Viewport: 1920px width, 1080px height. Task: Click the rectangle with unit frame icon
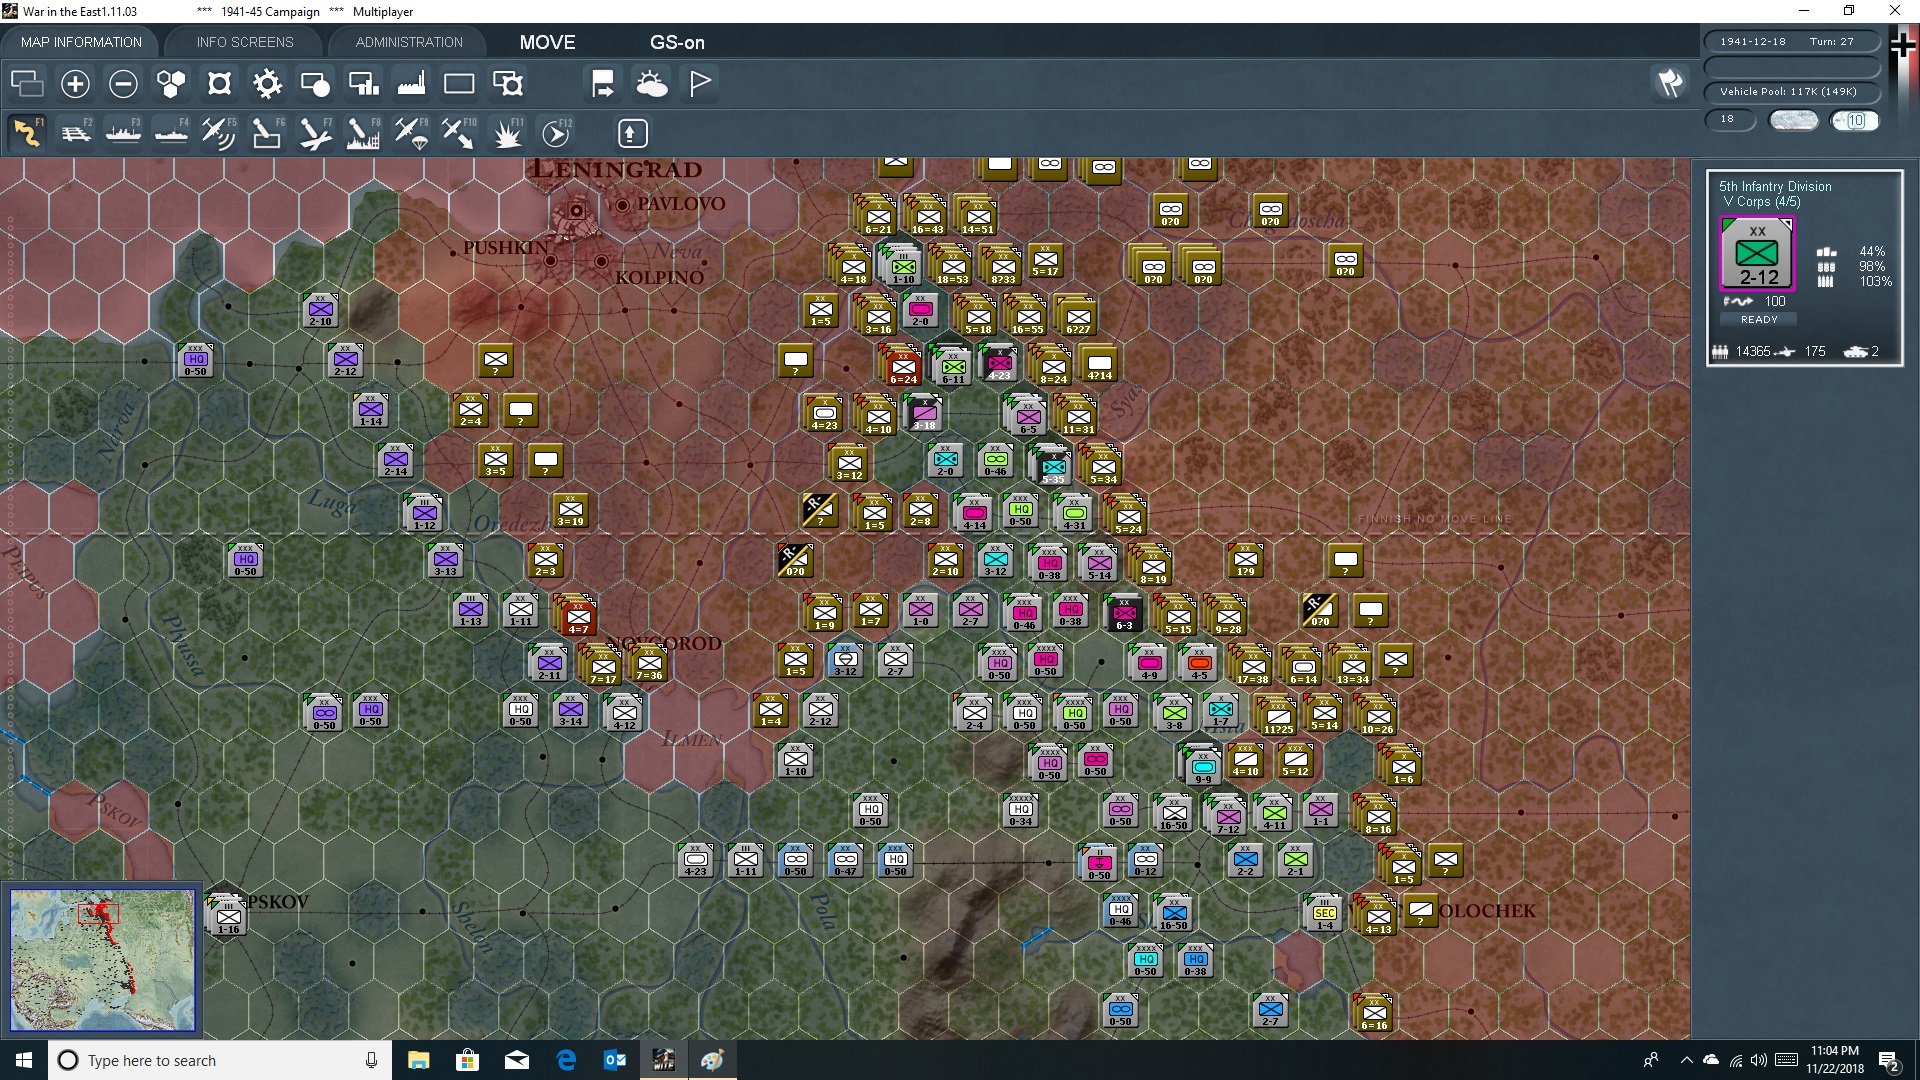pyautogui.click(x=508, y=84)
